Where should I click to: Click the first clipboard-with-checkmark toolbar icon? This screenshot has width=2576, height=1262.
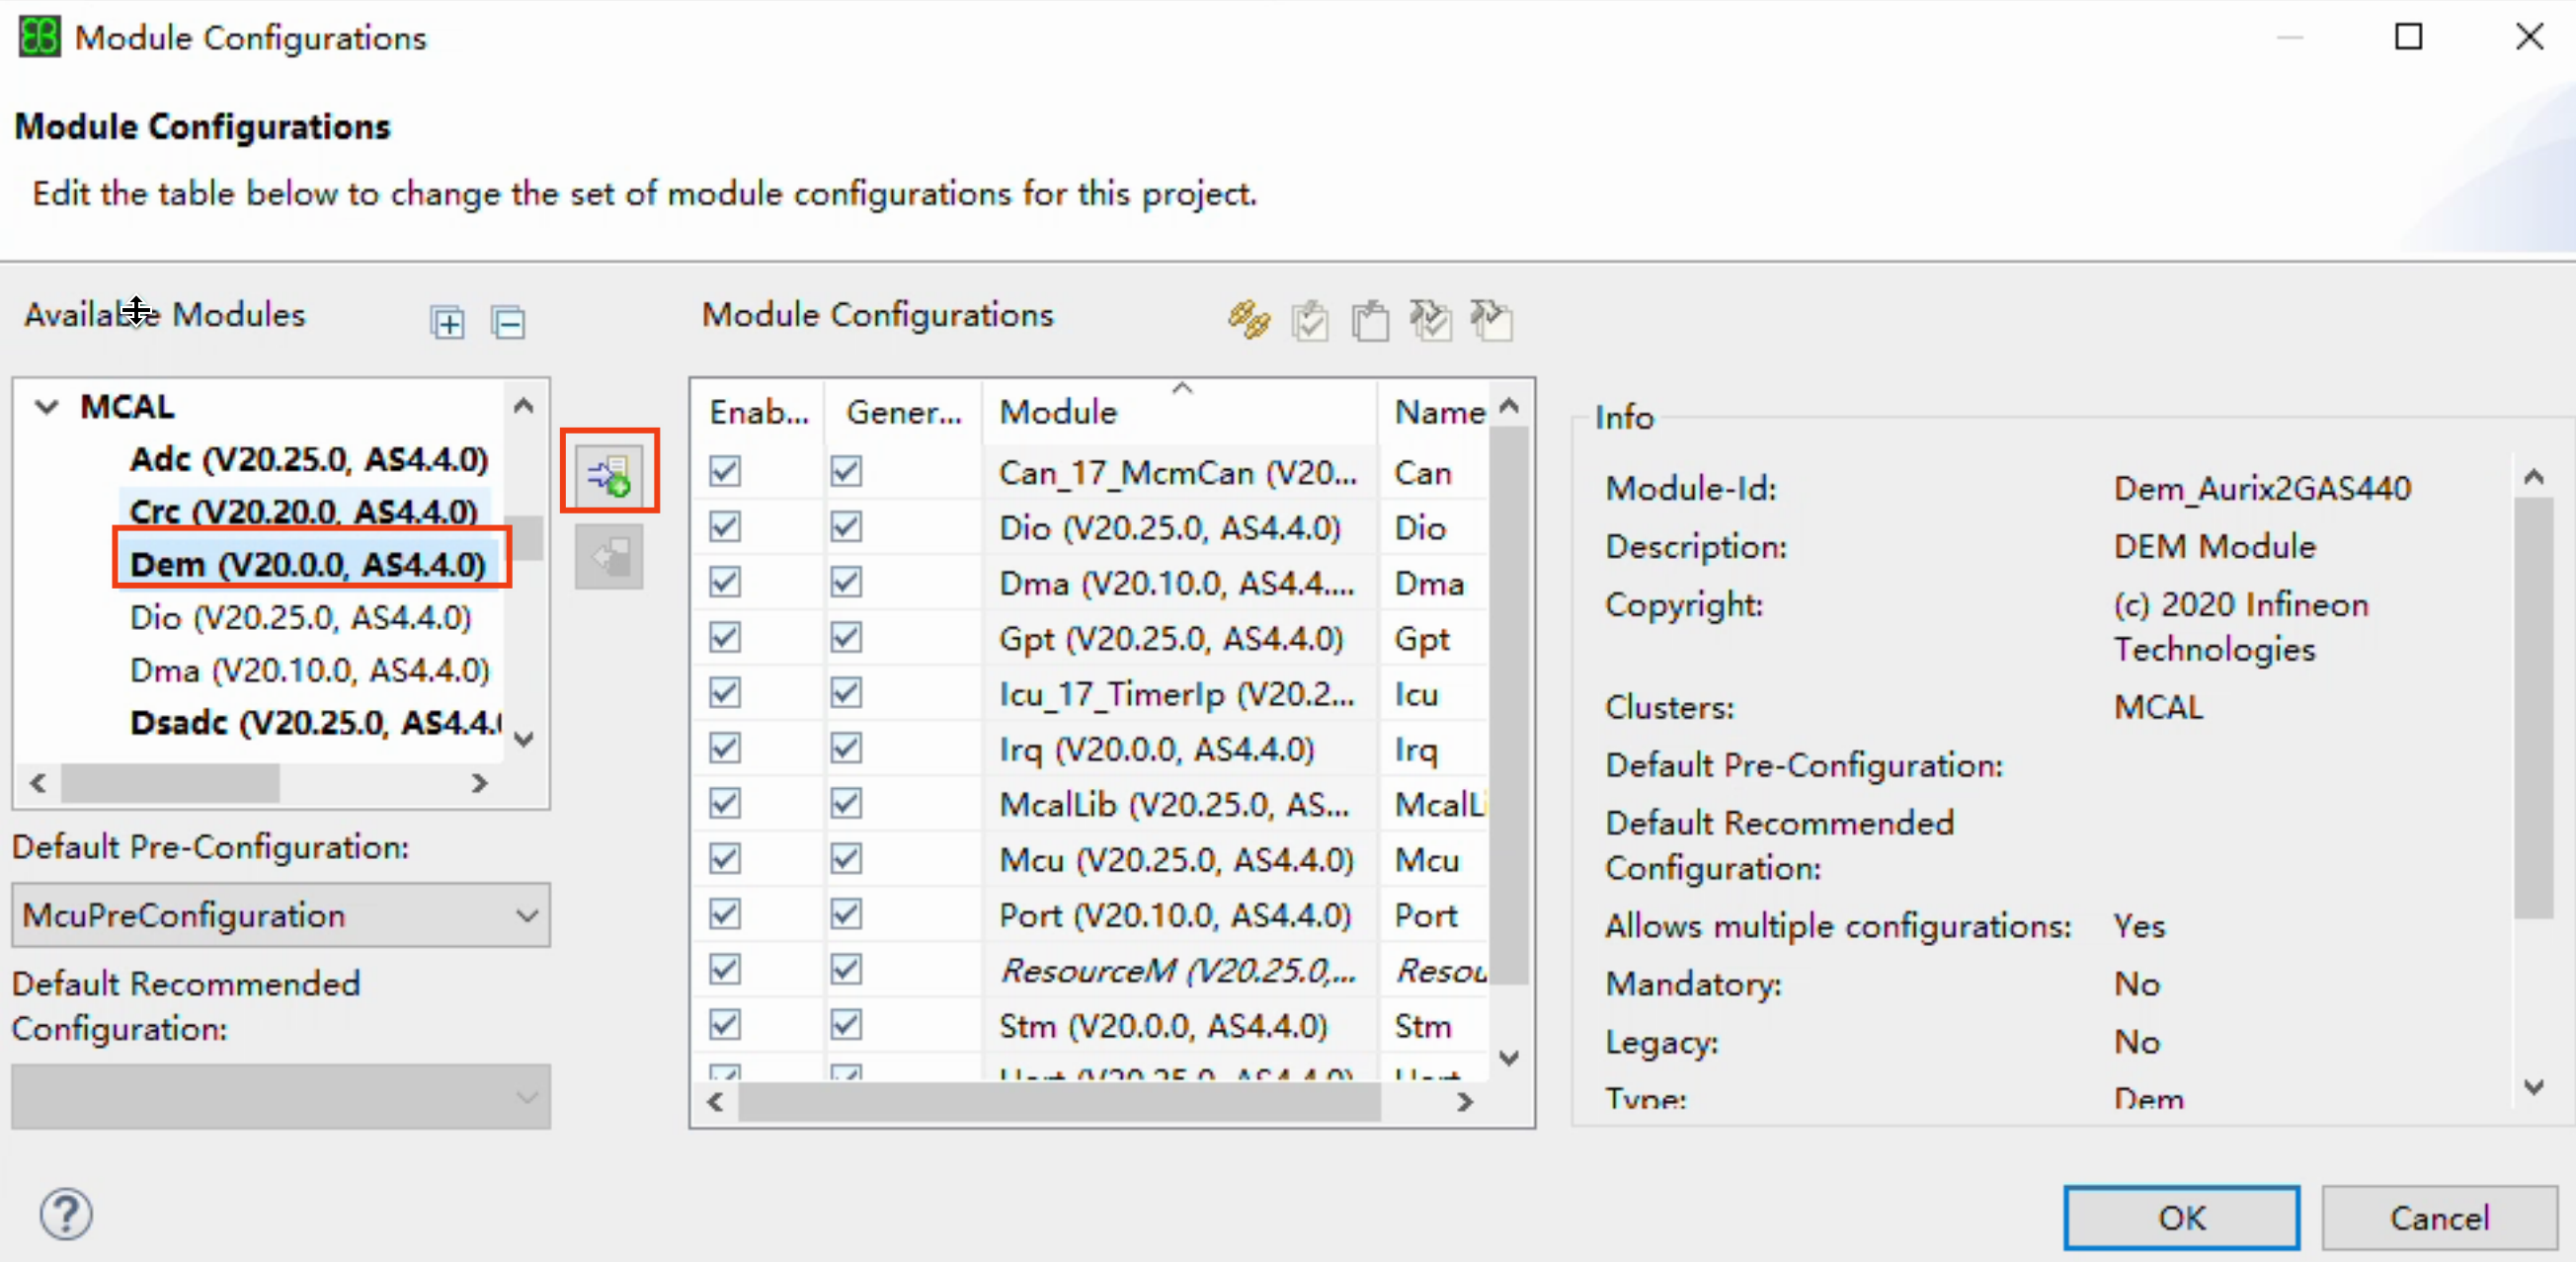1310,321
